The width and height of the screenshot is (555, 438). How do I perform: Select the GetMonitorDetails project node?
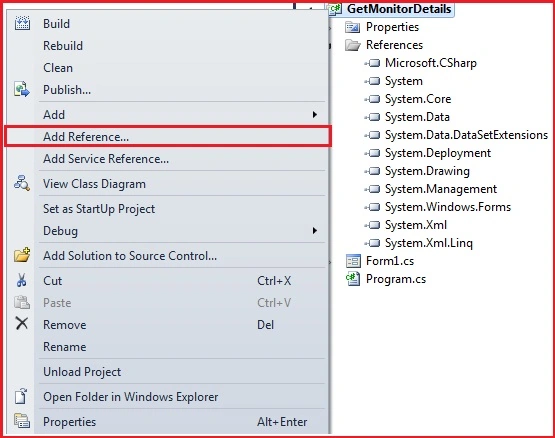tap(399, 9)
